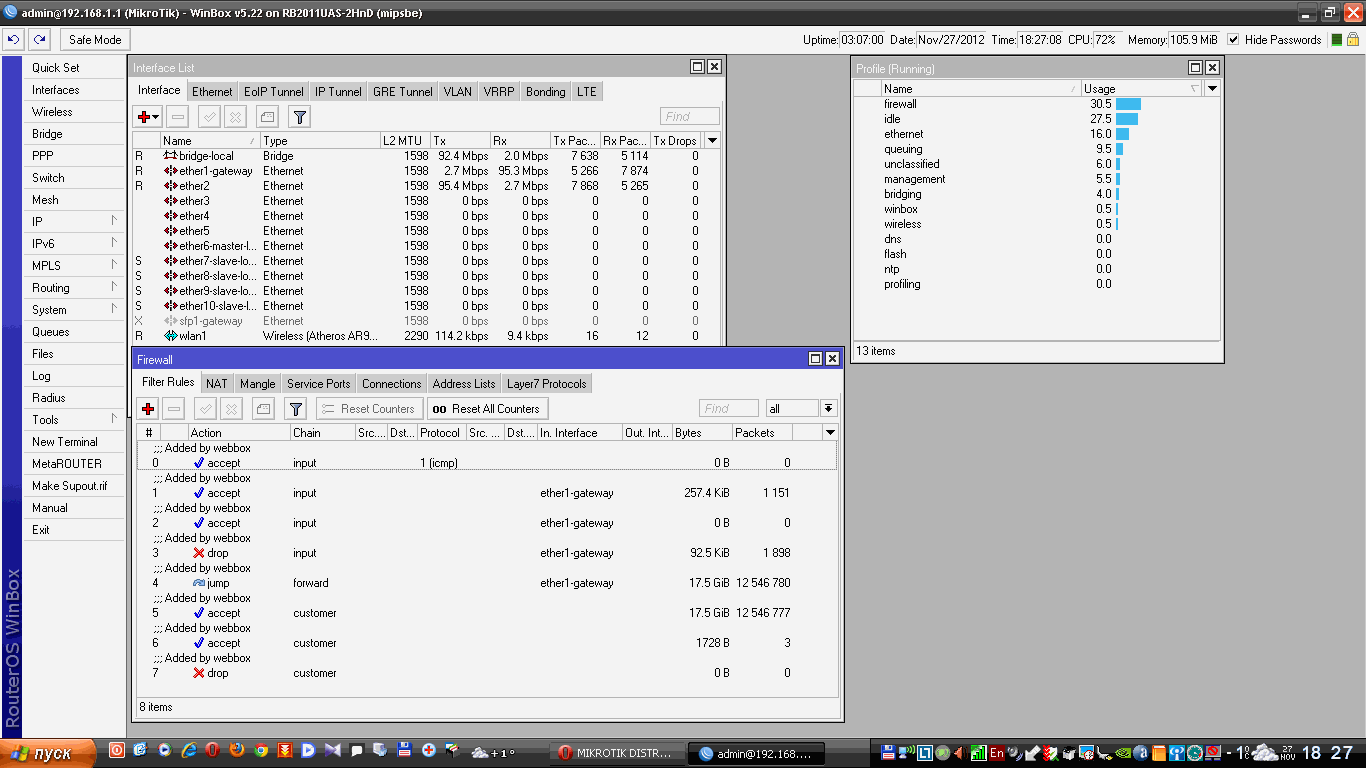Switch to the Ethernet tab
The height and width of the screenshot is (768, 1366).
click(x=212, y=91)
